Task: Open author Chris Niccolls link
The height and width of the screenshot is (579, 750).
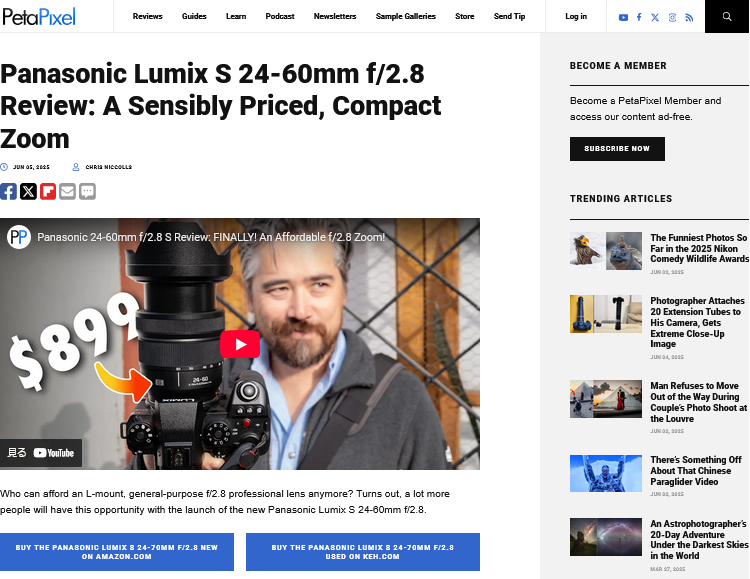Action: click(x=109, y=167)
